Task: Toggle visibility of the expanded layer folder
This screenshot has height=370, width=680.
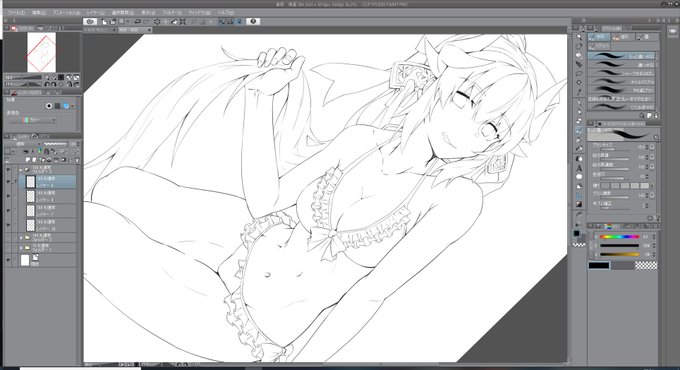Action: tap(8, 170)
